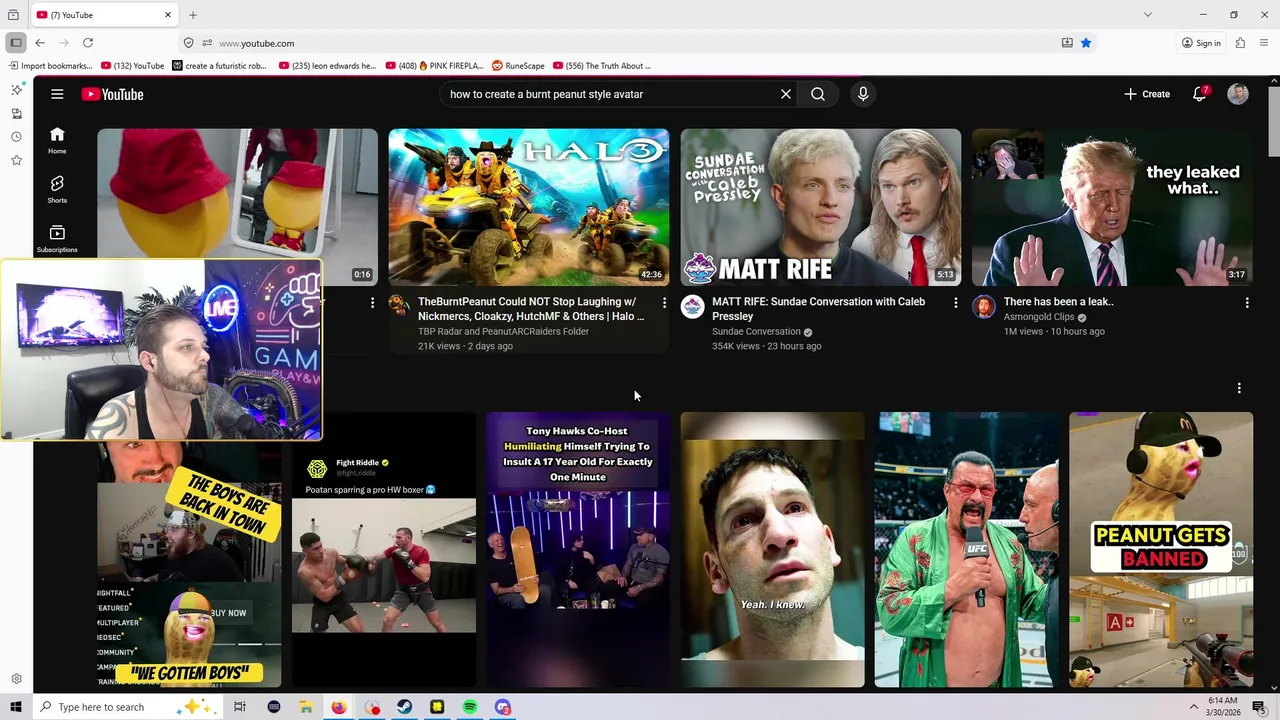Click the YouTube logo

(112, 94)
